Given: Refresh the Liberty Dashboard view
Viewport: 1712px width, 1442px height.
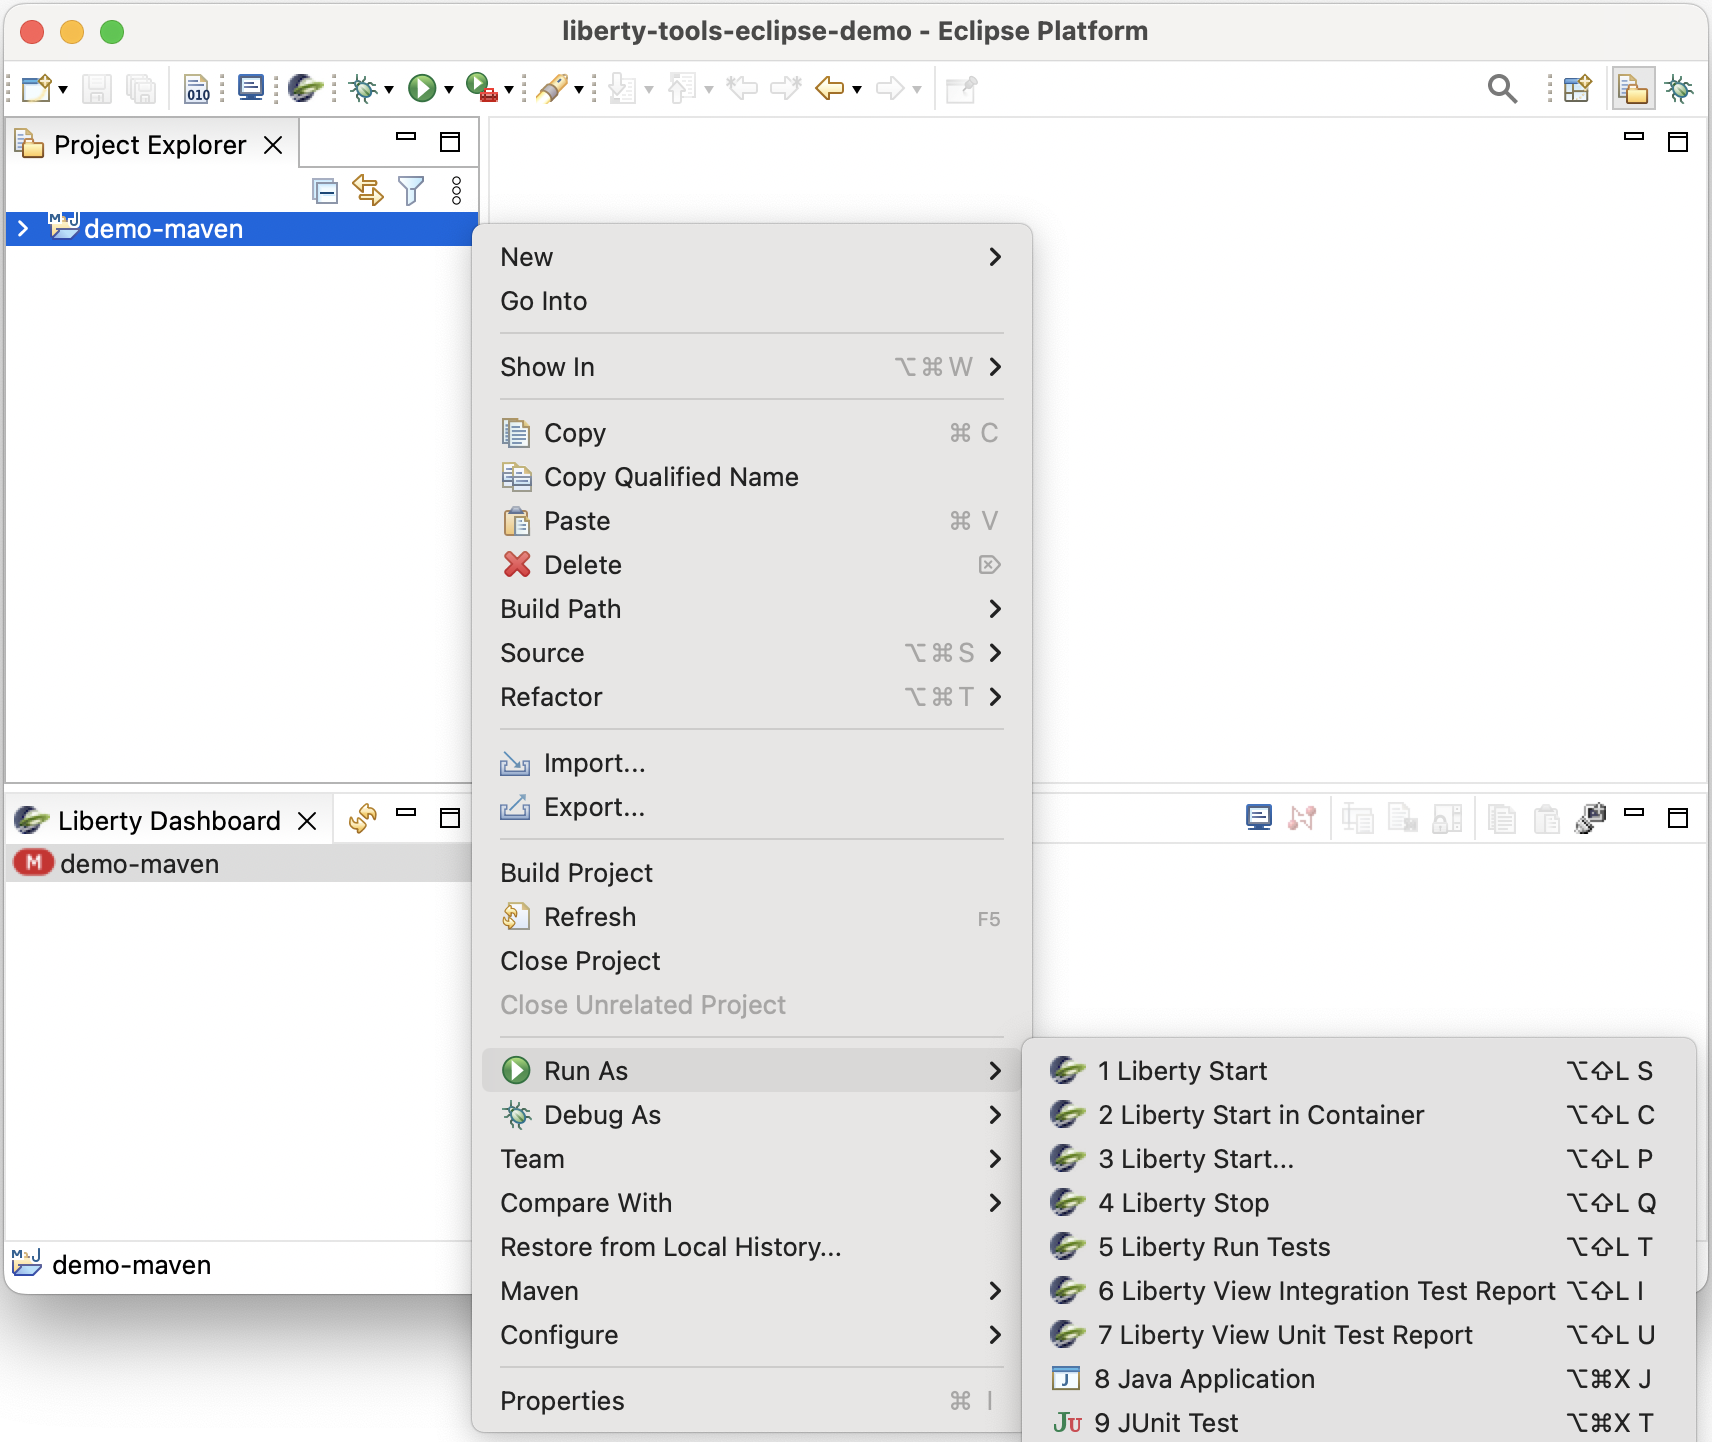Looking at the screenshot, I should click(x=362, y=819).
